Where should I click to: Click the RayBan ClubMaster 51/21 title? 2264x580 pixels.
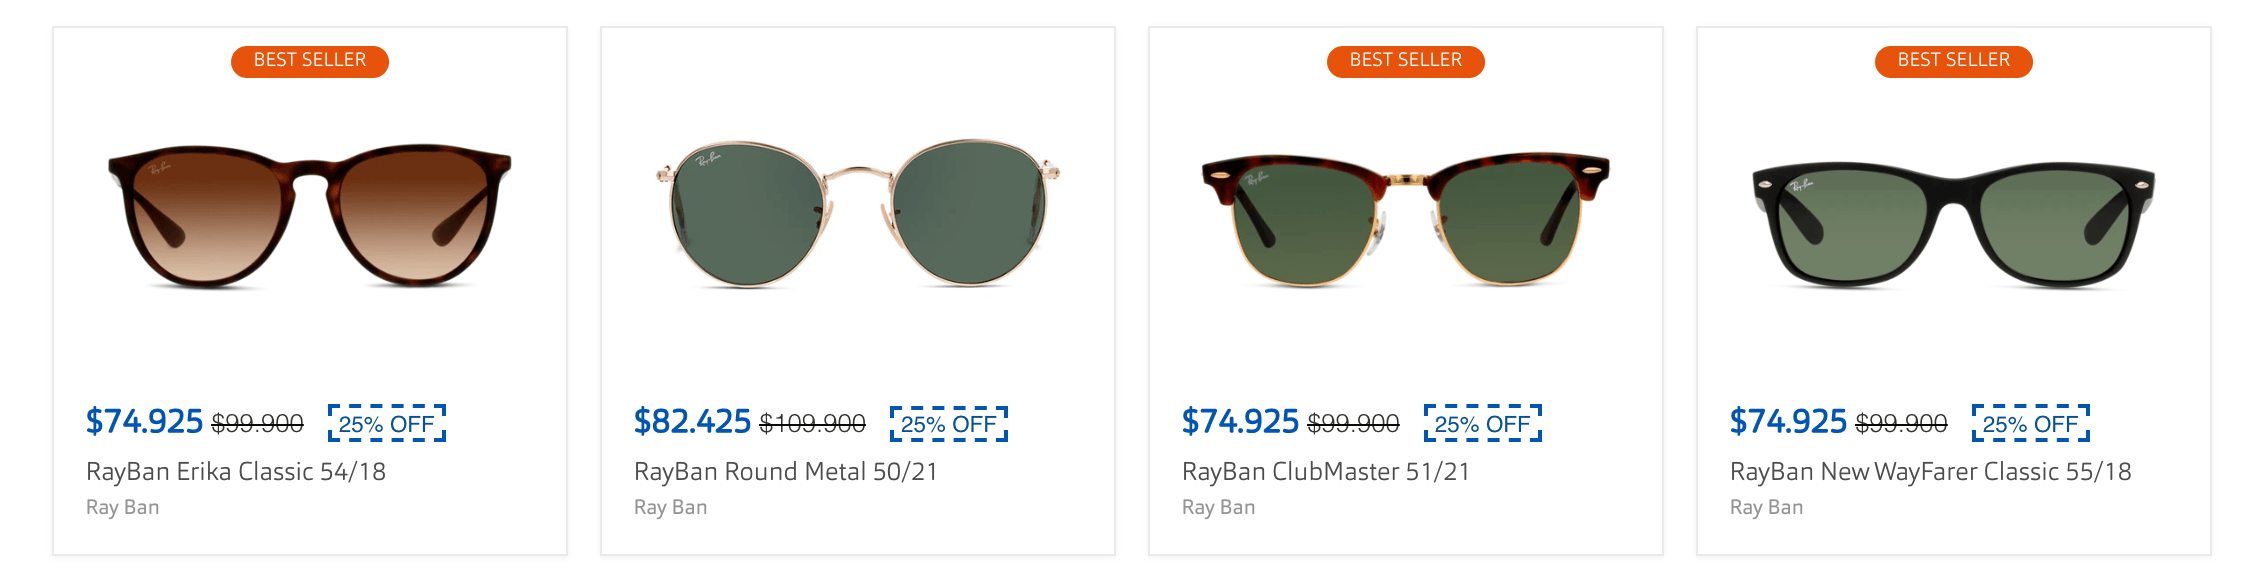coord(1326,472)
